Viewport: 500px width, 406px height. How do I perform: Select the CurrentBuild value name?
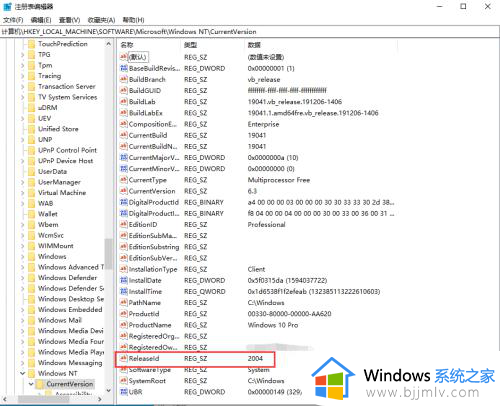tap(148, 135)
